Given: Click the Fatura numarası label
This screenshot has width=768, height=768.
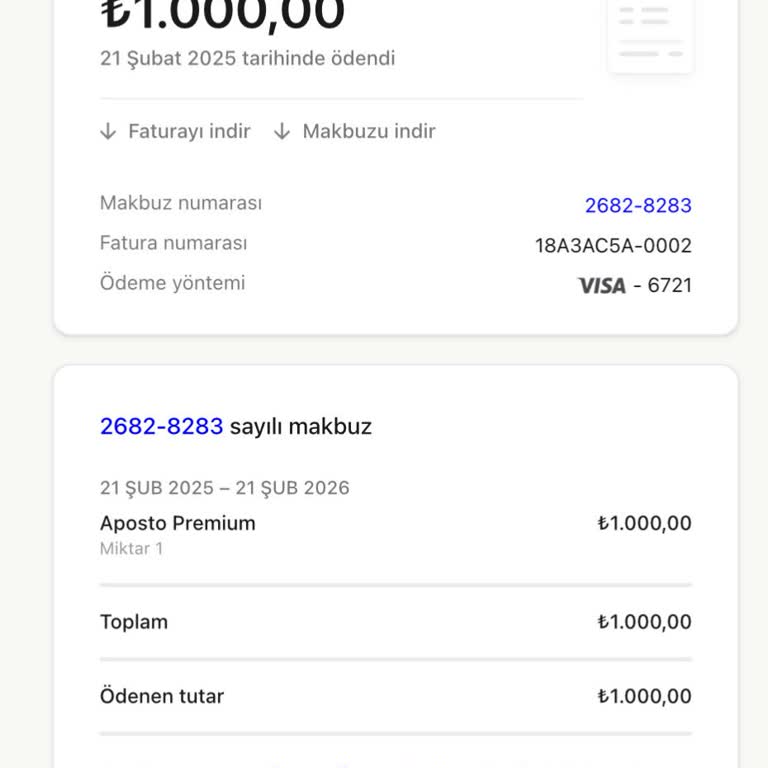Looking at the screenshot, I should point(173,243).
